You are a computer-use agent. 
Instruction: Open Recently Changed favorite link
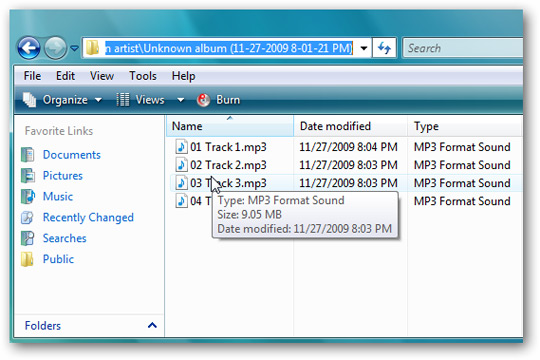[x=88, y=217]
